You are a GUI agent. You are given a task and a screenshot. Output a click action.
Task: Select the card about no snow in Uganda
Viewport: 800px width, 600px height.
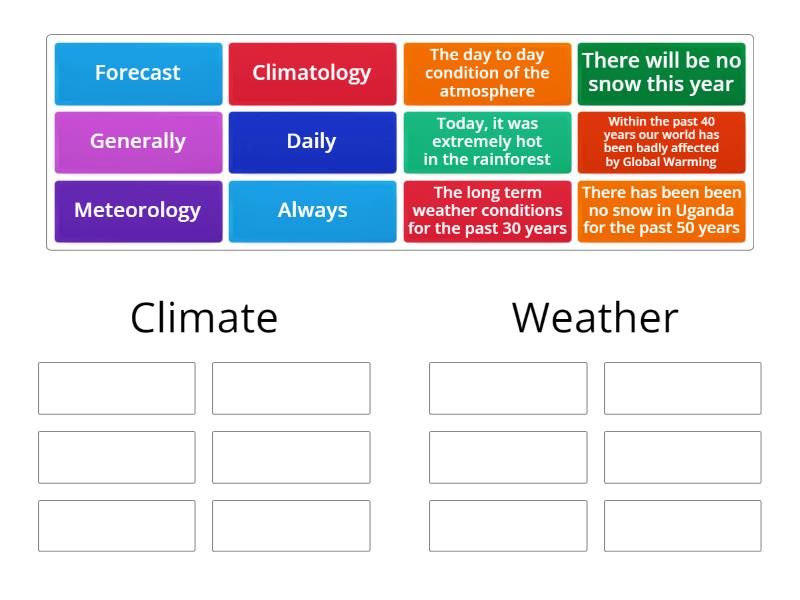(662, 210)
